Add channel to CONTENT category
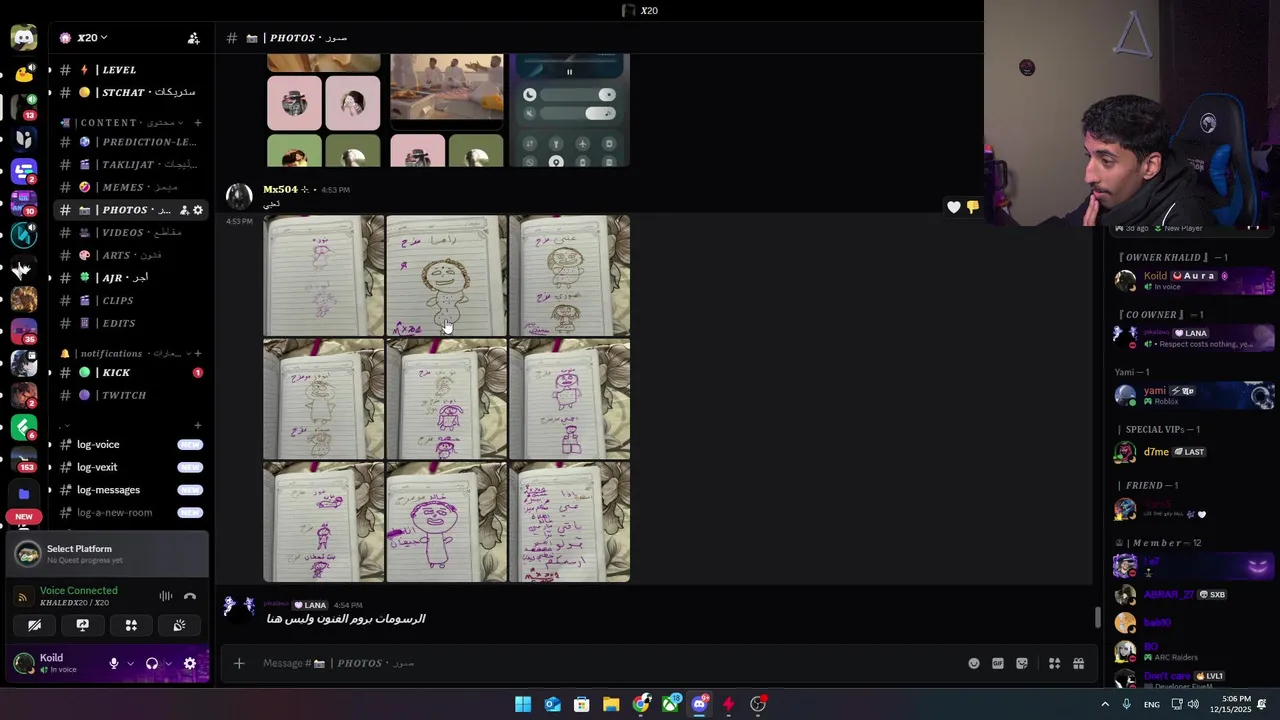The width and height of the screenshot is (1280, 720). click(198, 122)
